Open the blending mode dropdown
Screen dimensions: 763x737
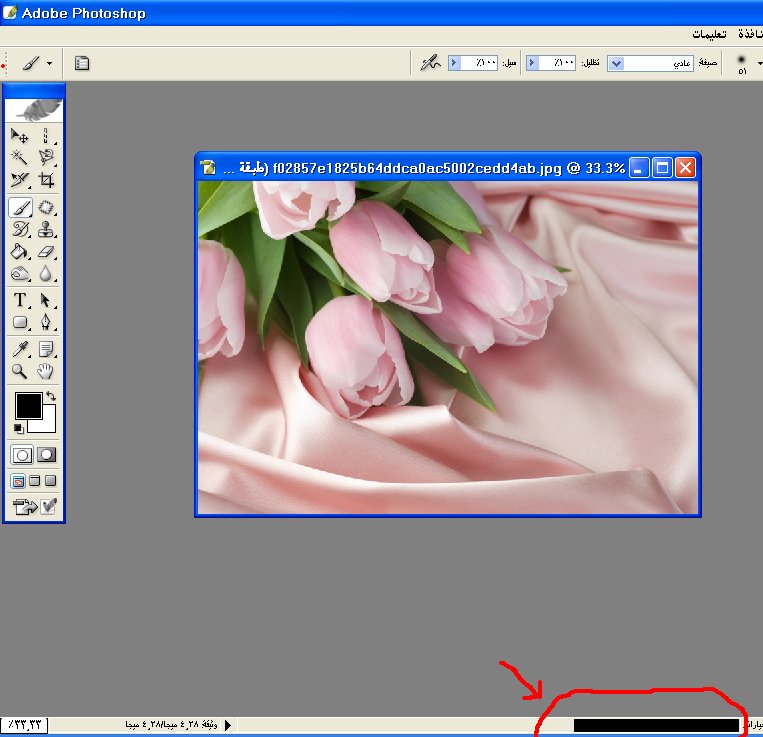pos(616,63)
